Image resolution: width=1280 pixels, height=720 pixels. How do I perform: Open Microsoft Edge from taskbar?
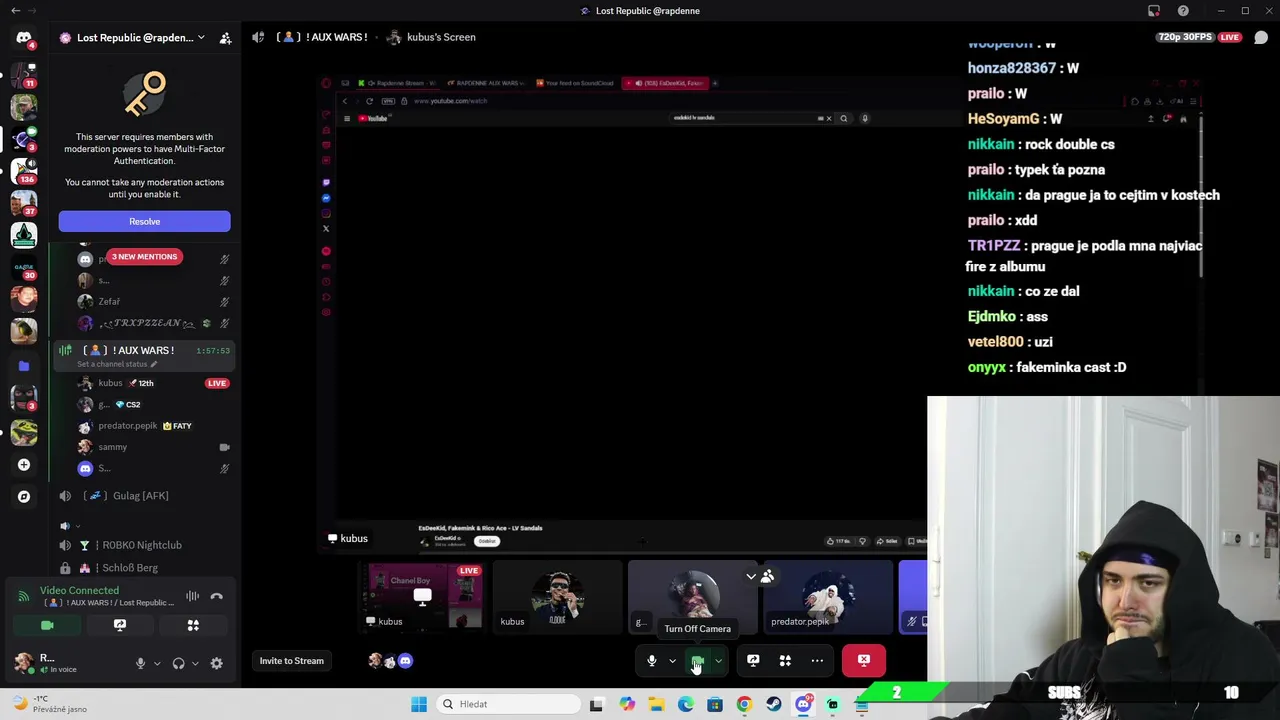pyautogui.click(x=685, y=704)
